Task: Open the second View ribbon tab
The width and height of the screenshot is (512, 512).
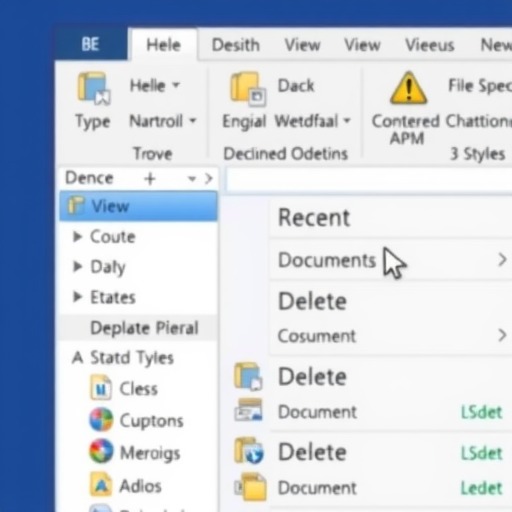Action: point(362,45)
